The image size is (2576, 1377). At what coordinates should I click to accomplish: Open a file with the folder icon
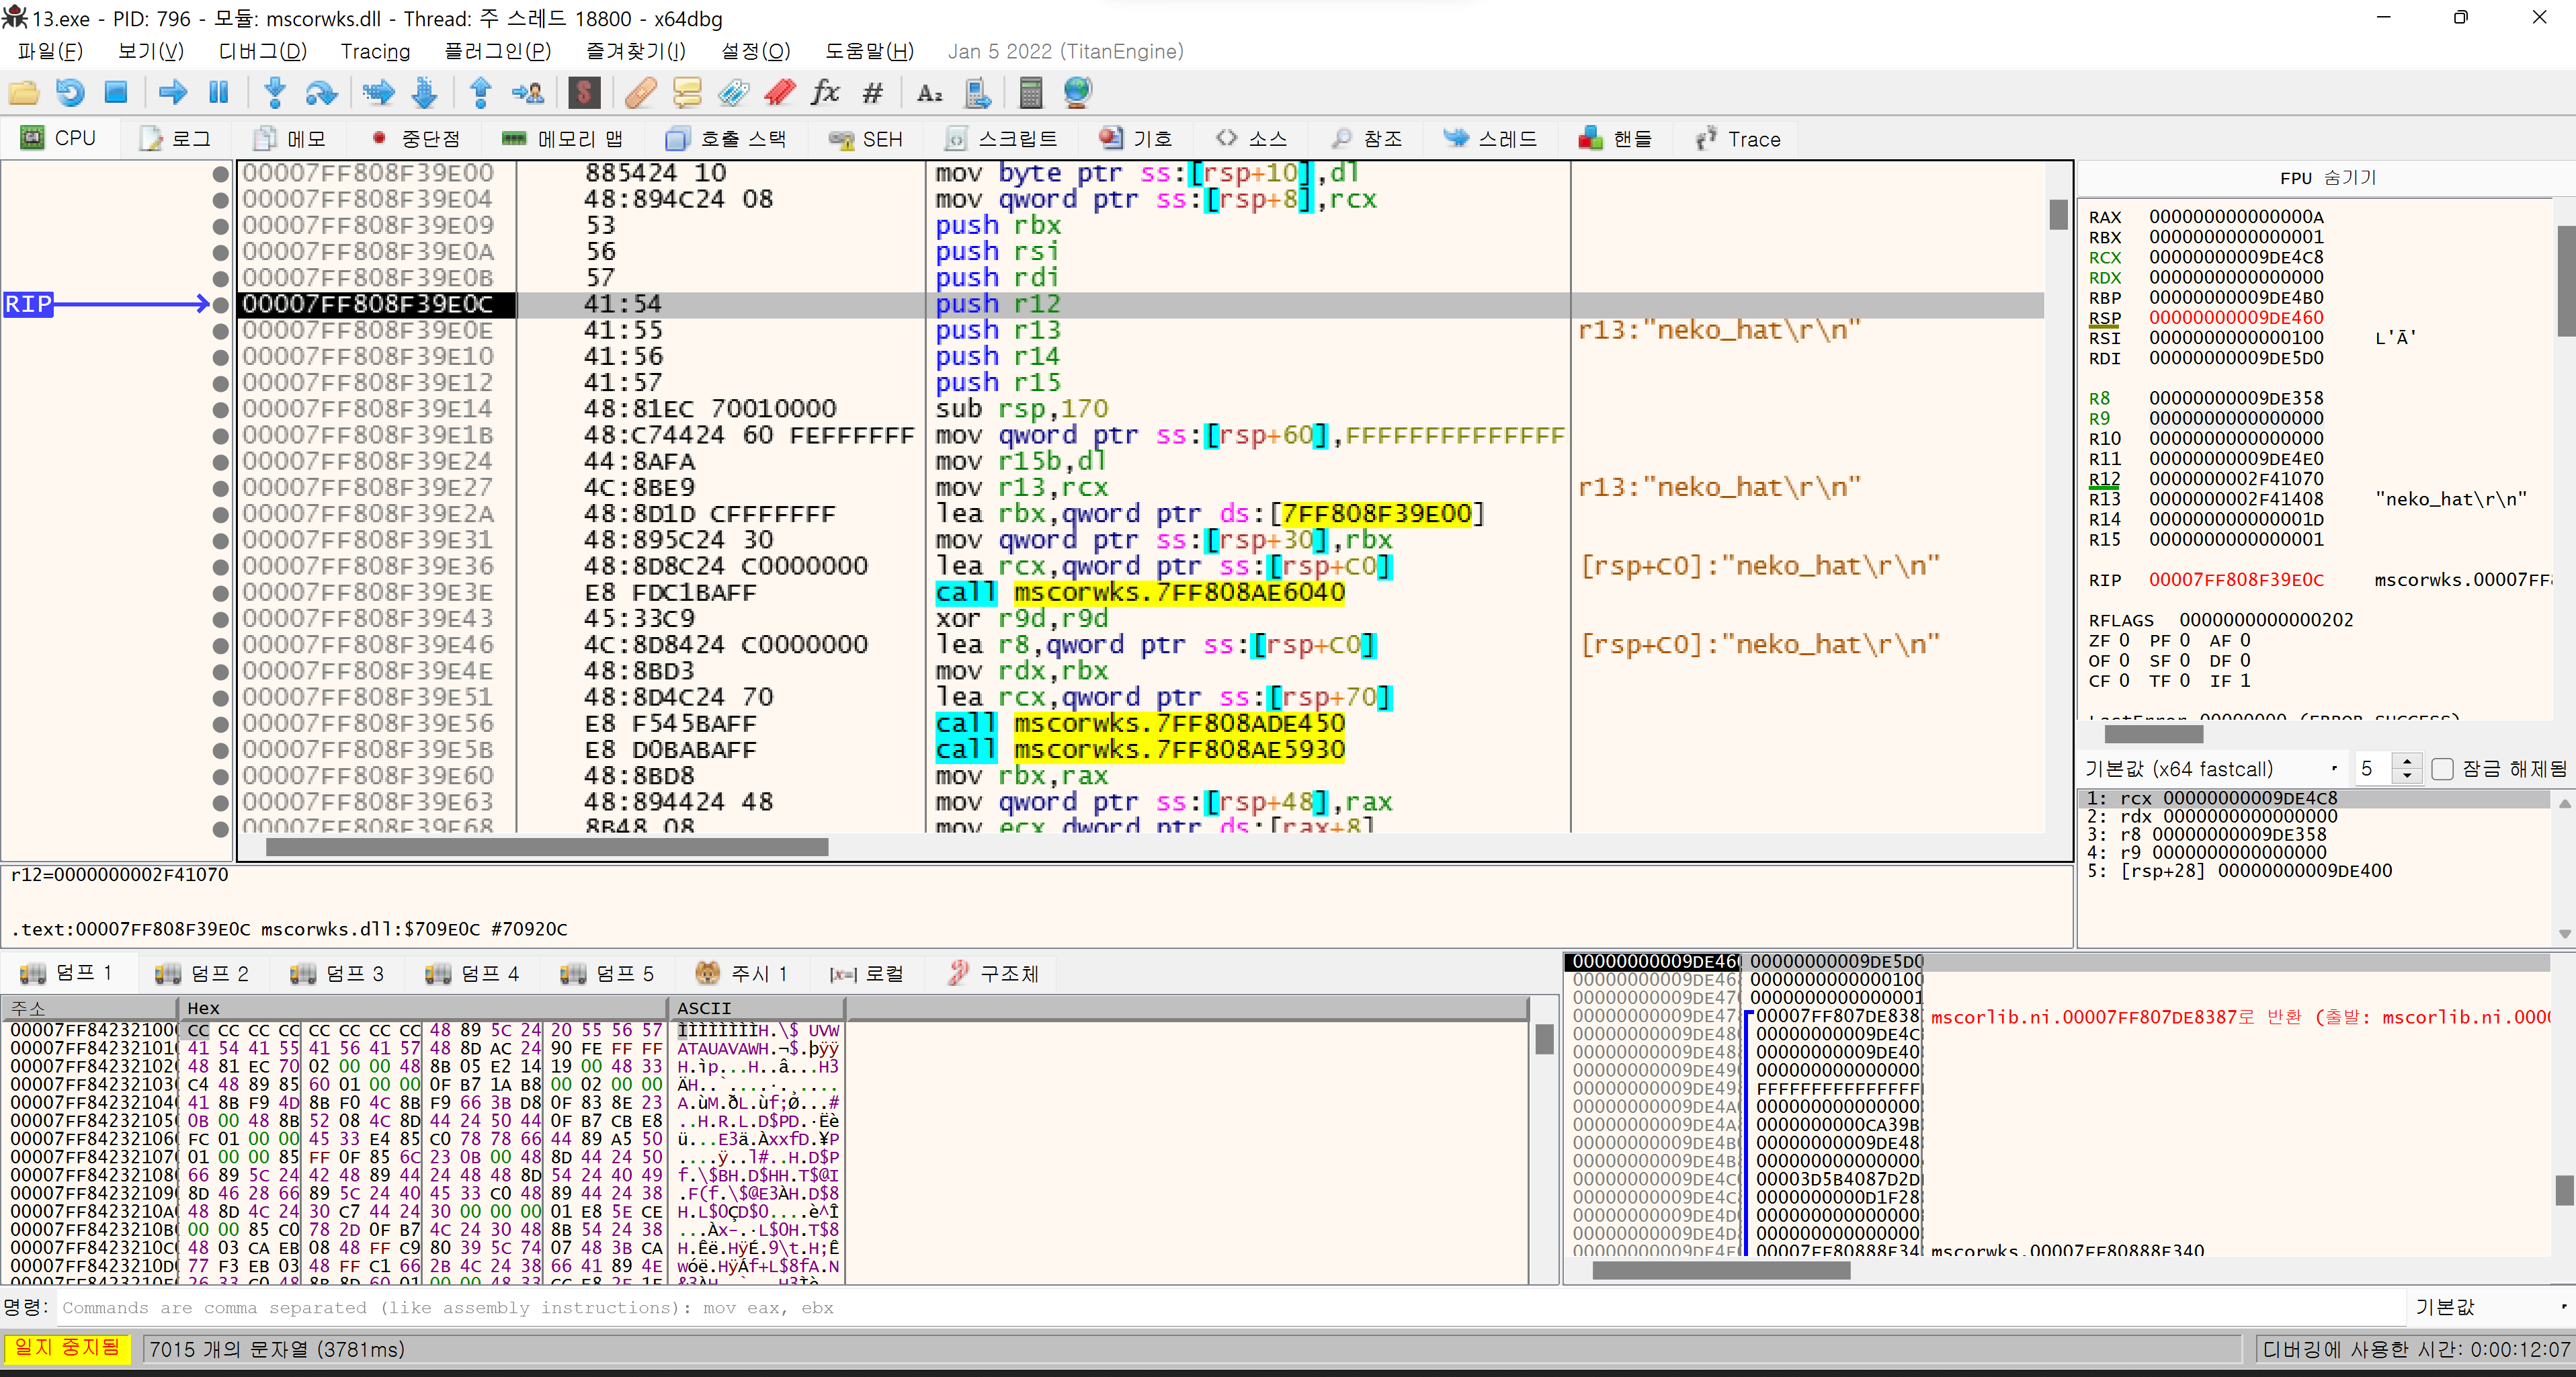click(24, 93)
